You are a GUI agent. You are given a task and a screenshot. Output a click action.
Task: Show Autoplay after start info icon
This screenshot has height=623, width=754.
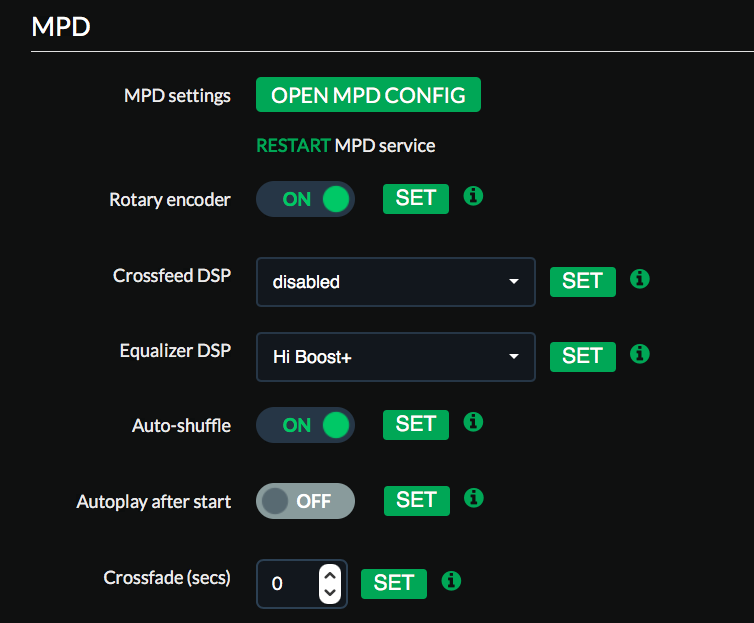(474, 498)
